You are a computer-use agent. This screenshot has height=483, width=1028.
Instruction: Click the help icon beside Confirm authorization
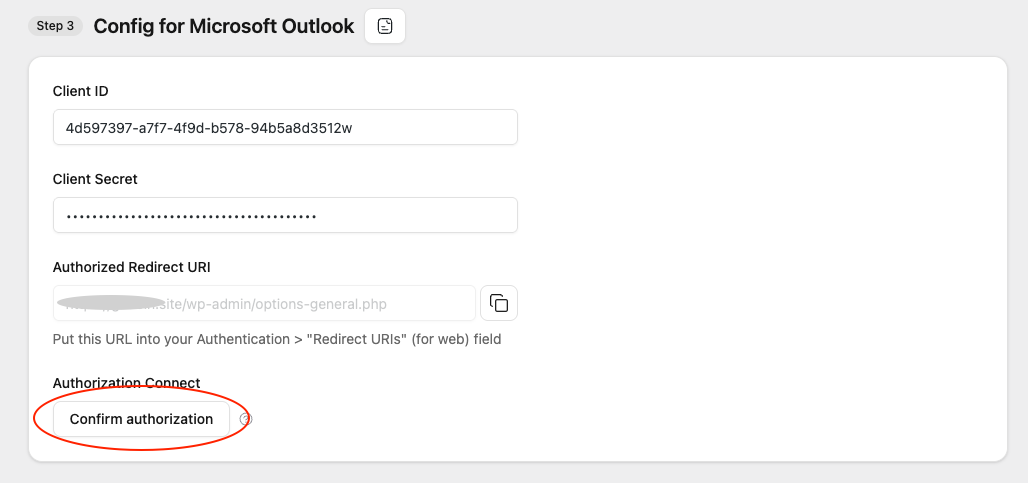[x=246, y=419]
